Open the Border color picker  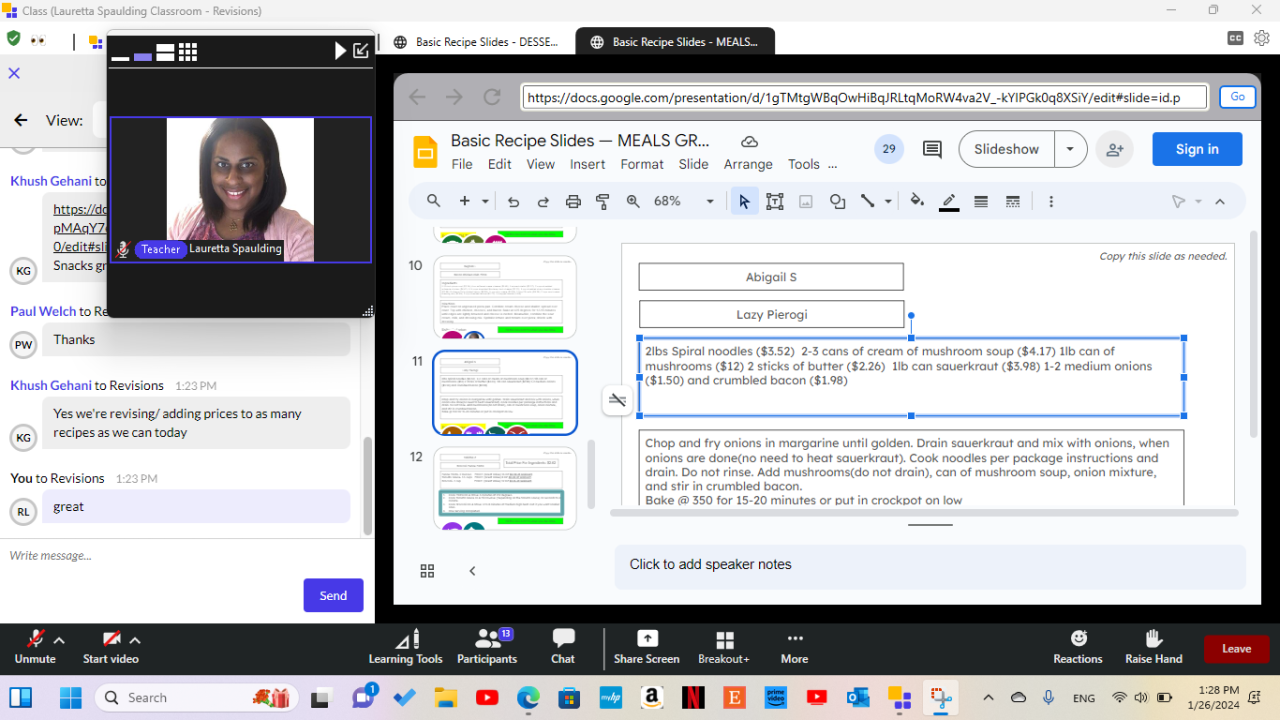coord(949,201)
